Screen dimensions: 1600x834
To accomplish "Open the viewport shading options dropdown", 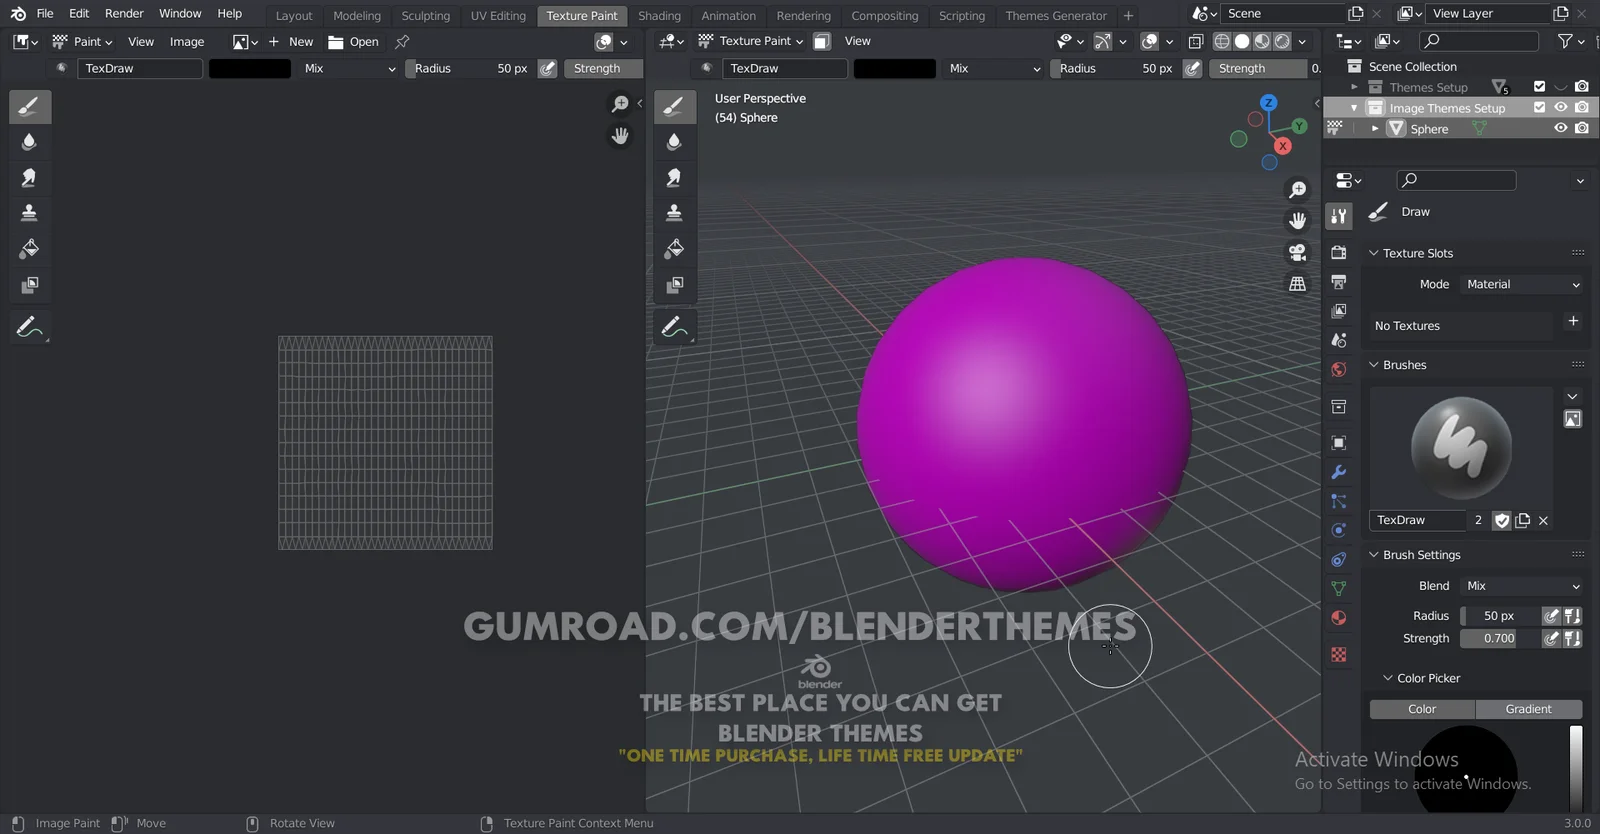I will 1302,41.
